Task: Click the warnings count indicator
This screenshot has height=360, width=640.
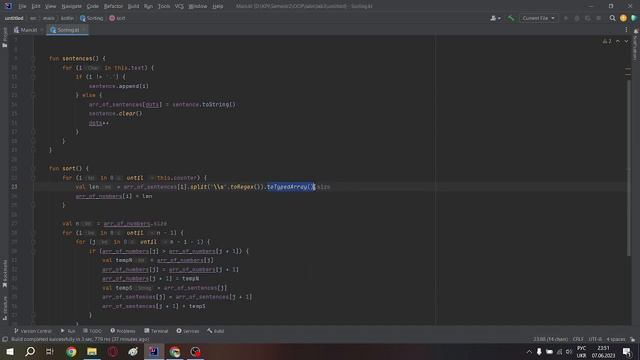Action: pos(607,41)
